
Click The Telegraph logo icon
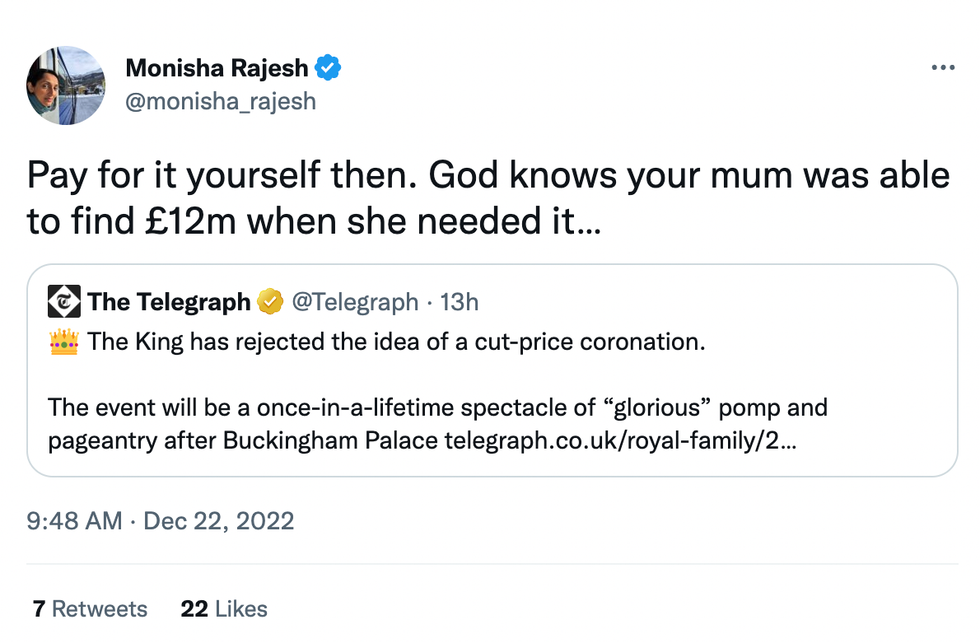[64, 302]
